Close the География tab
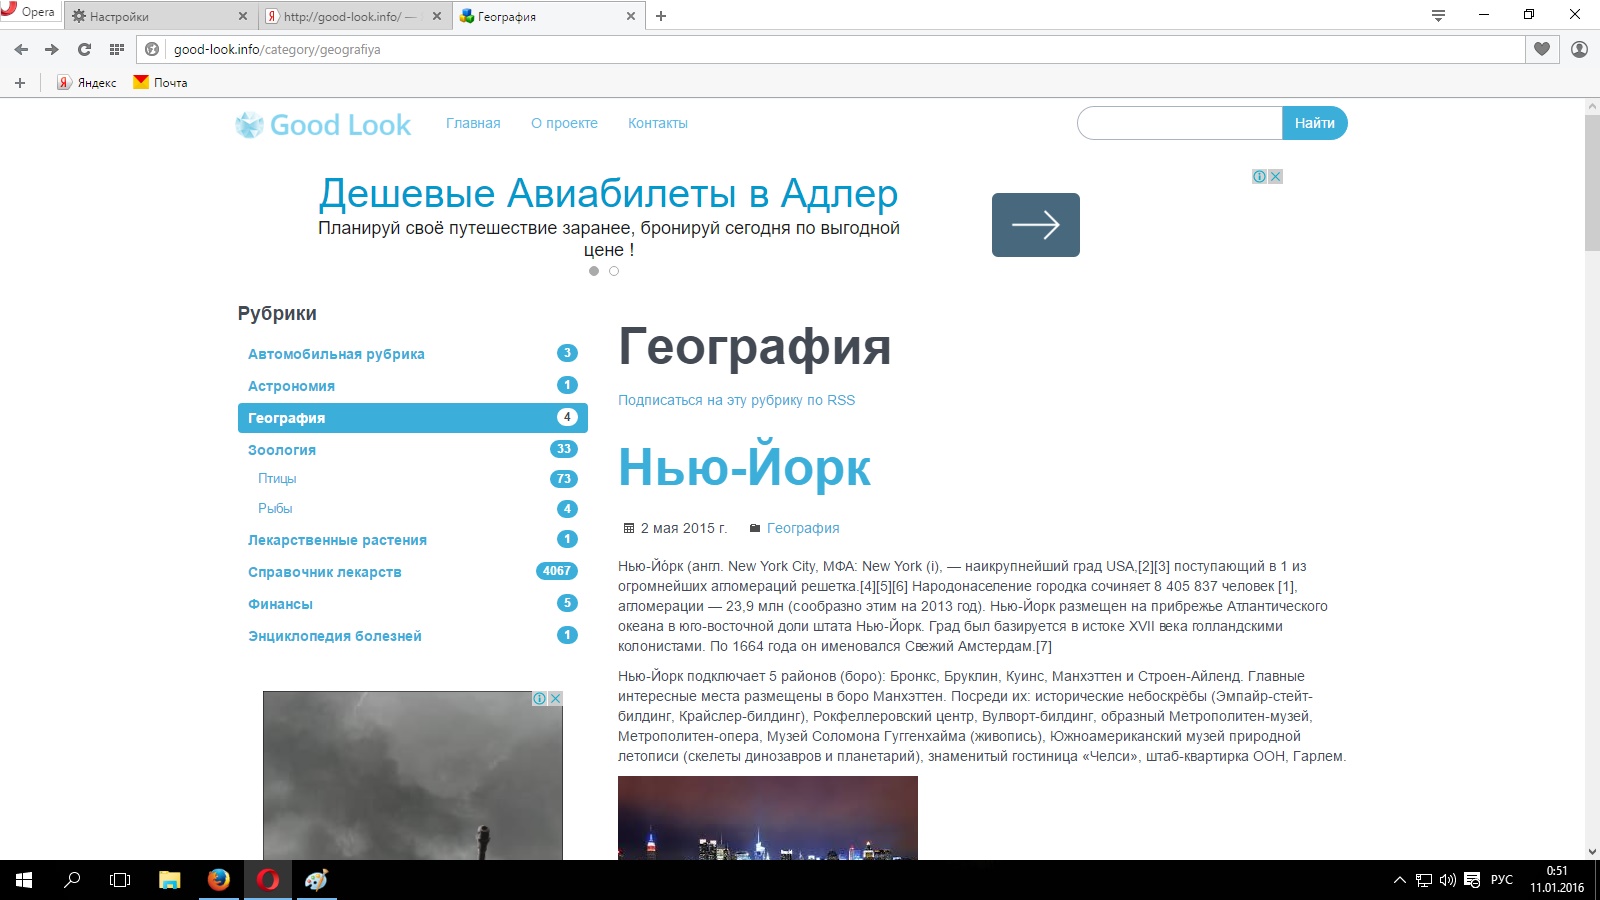 pos(631,16)
